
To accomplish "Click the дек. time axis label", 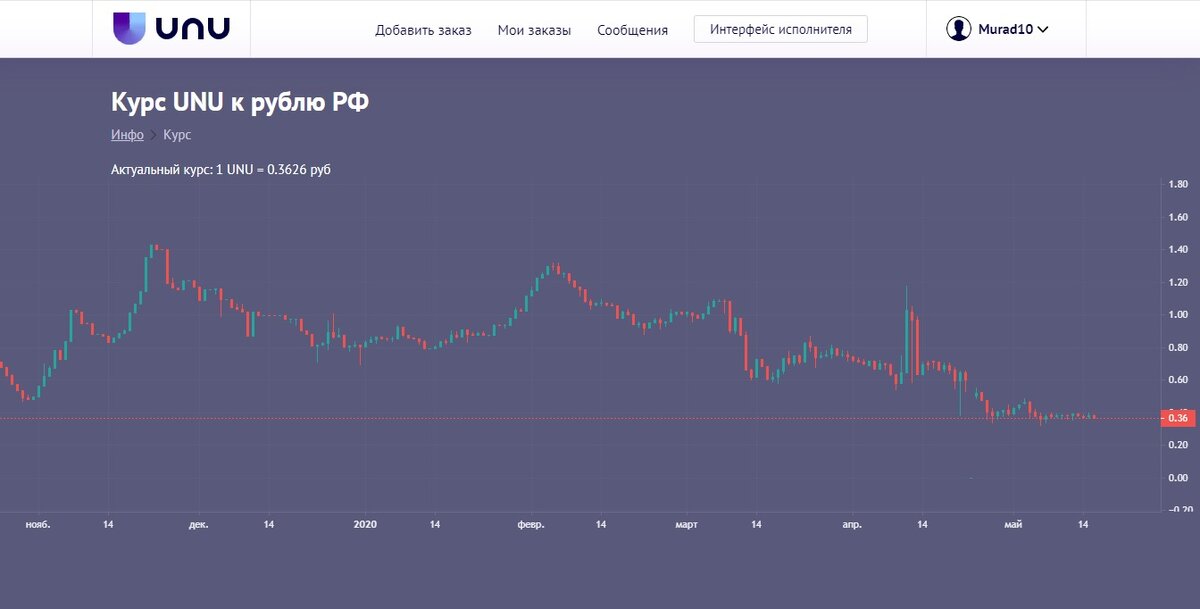I will pos(198,524).
